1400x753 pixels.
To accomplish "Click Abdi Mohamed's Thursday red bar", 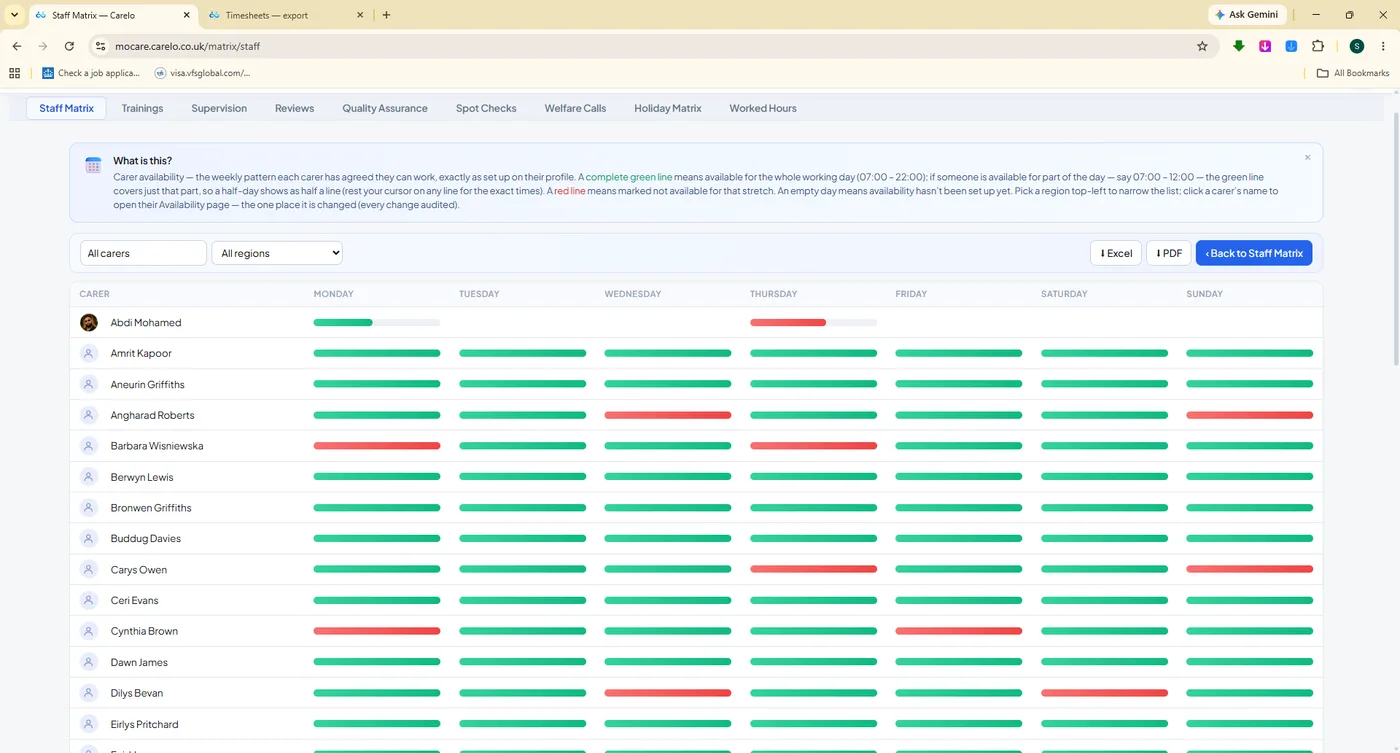I will [x=788, y=323].
